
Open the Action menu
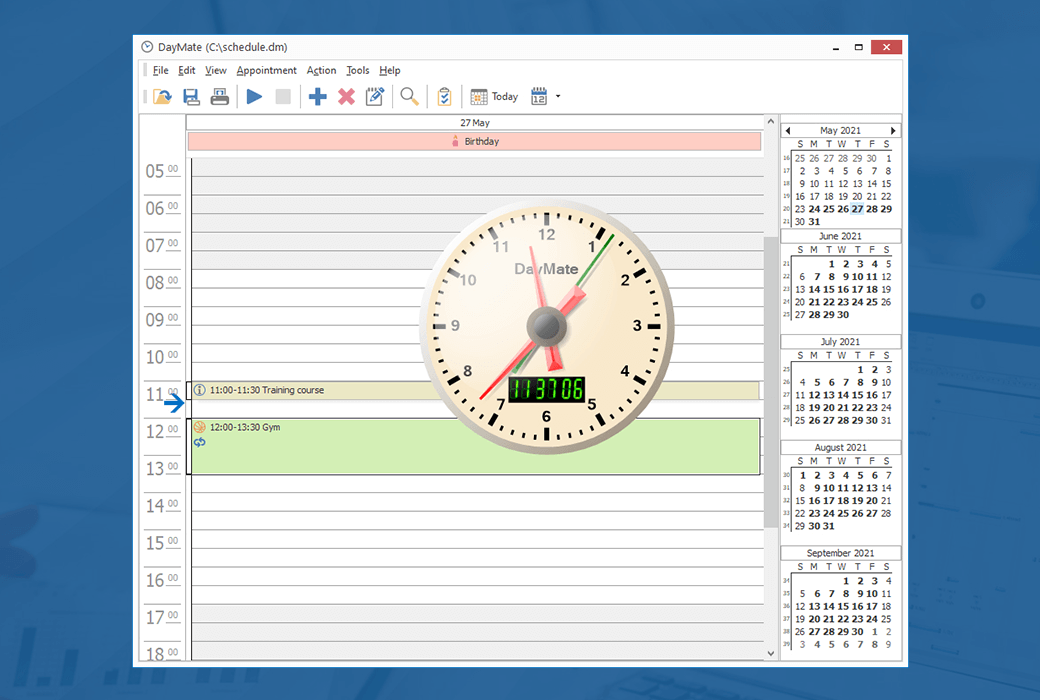coord(321,70)
